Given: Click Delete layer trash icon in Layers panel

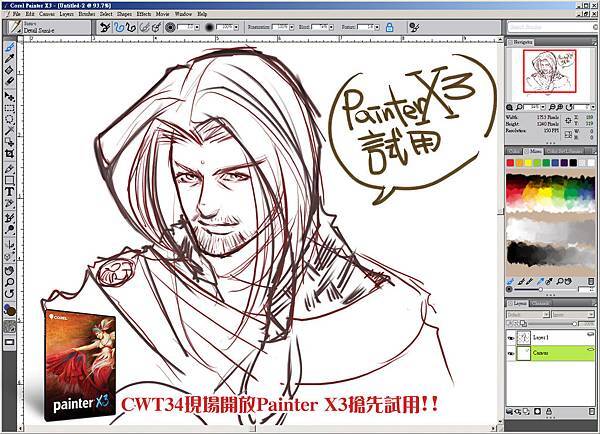Looking at the screenshot, I should (592, 412).
